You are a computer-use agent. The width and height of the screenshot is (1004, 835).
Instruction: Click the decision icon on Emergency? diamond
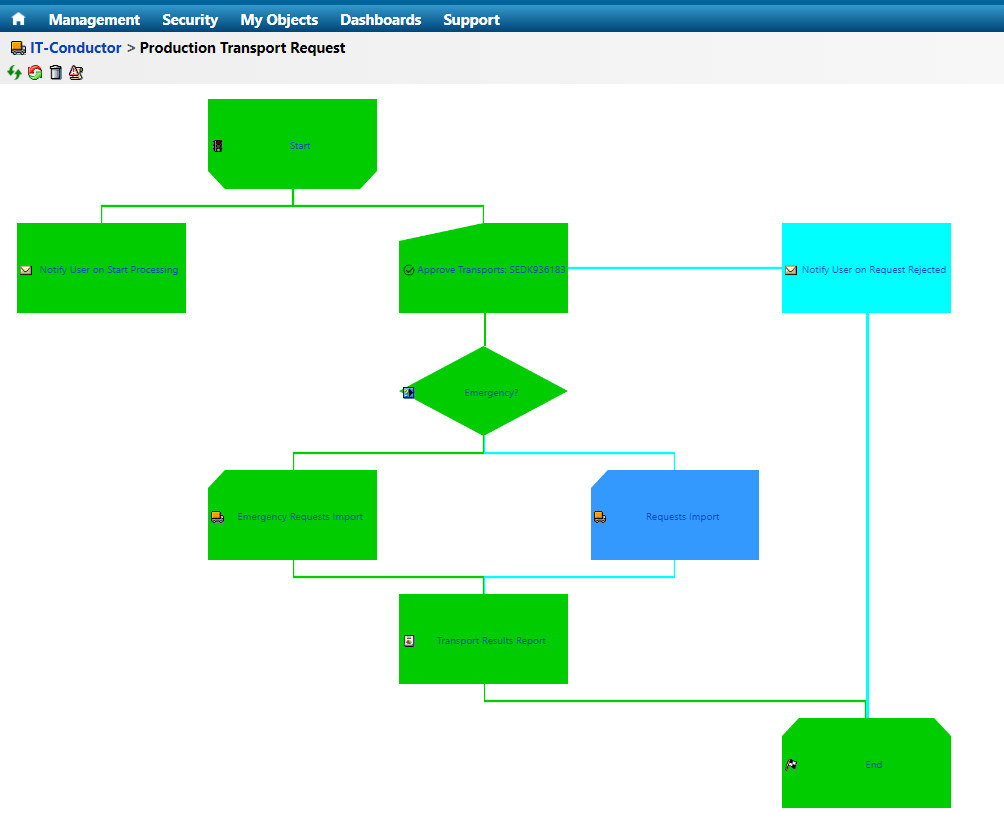pos(409,393)
